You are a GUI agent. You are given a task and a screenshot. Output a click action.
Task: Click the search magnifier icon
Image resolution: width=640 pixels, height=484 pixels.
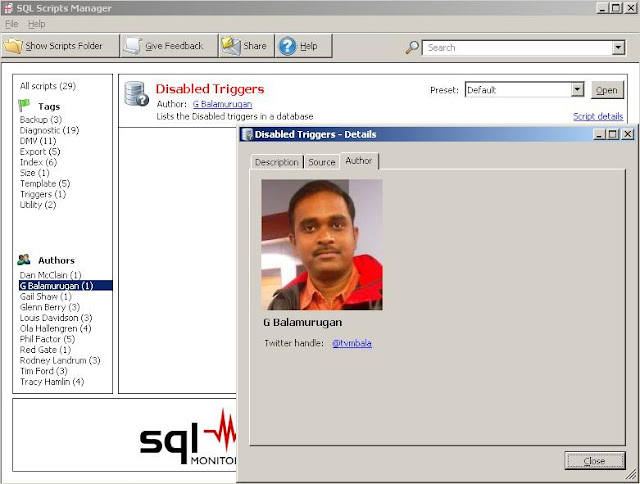[412, 47]
